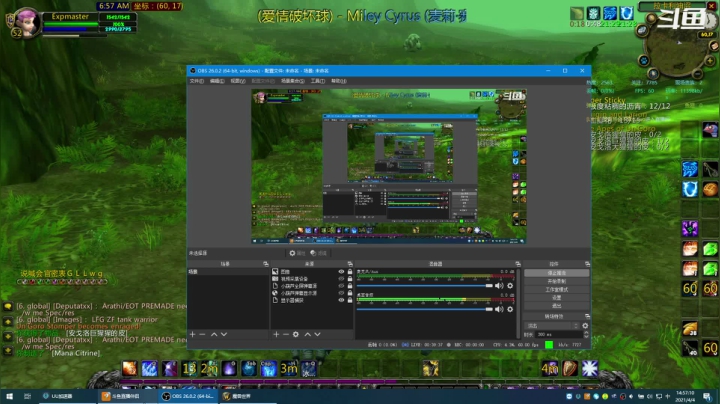This screenshot has width=720, height=404.
Task: Open OBS Settings from controls panel
Action: click(x=557, y=297)
